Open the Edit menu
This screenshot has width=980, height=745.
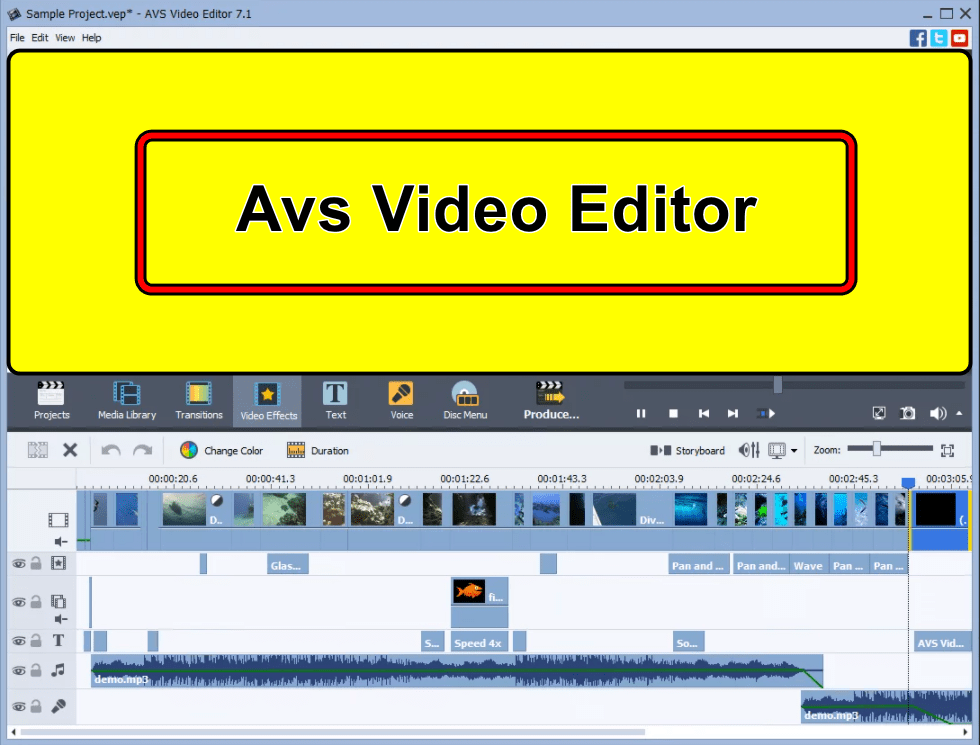point(40,38)
